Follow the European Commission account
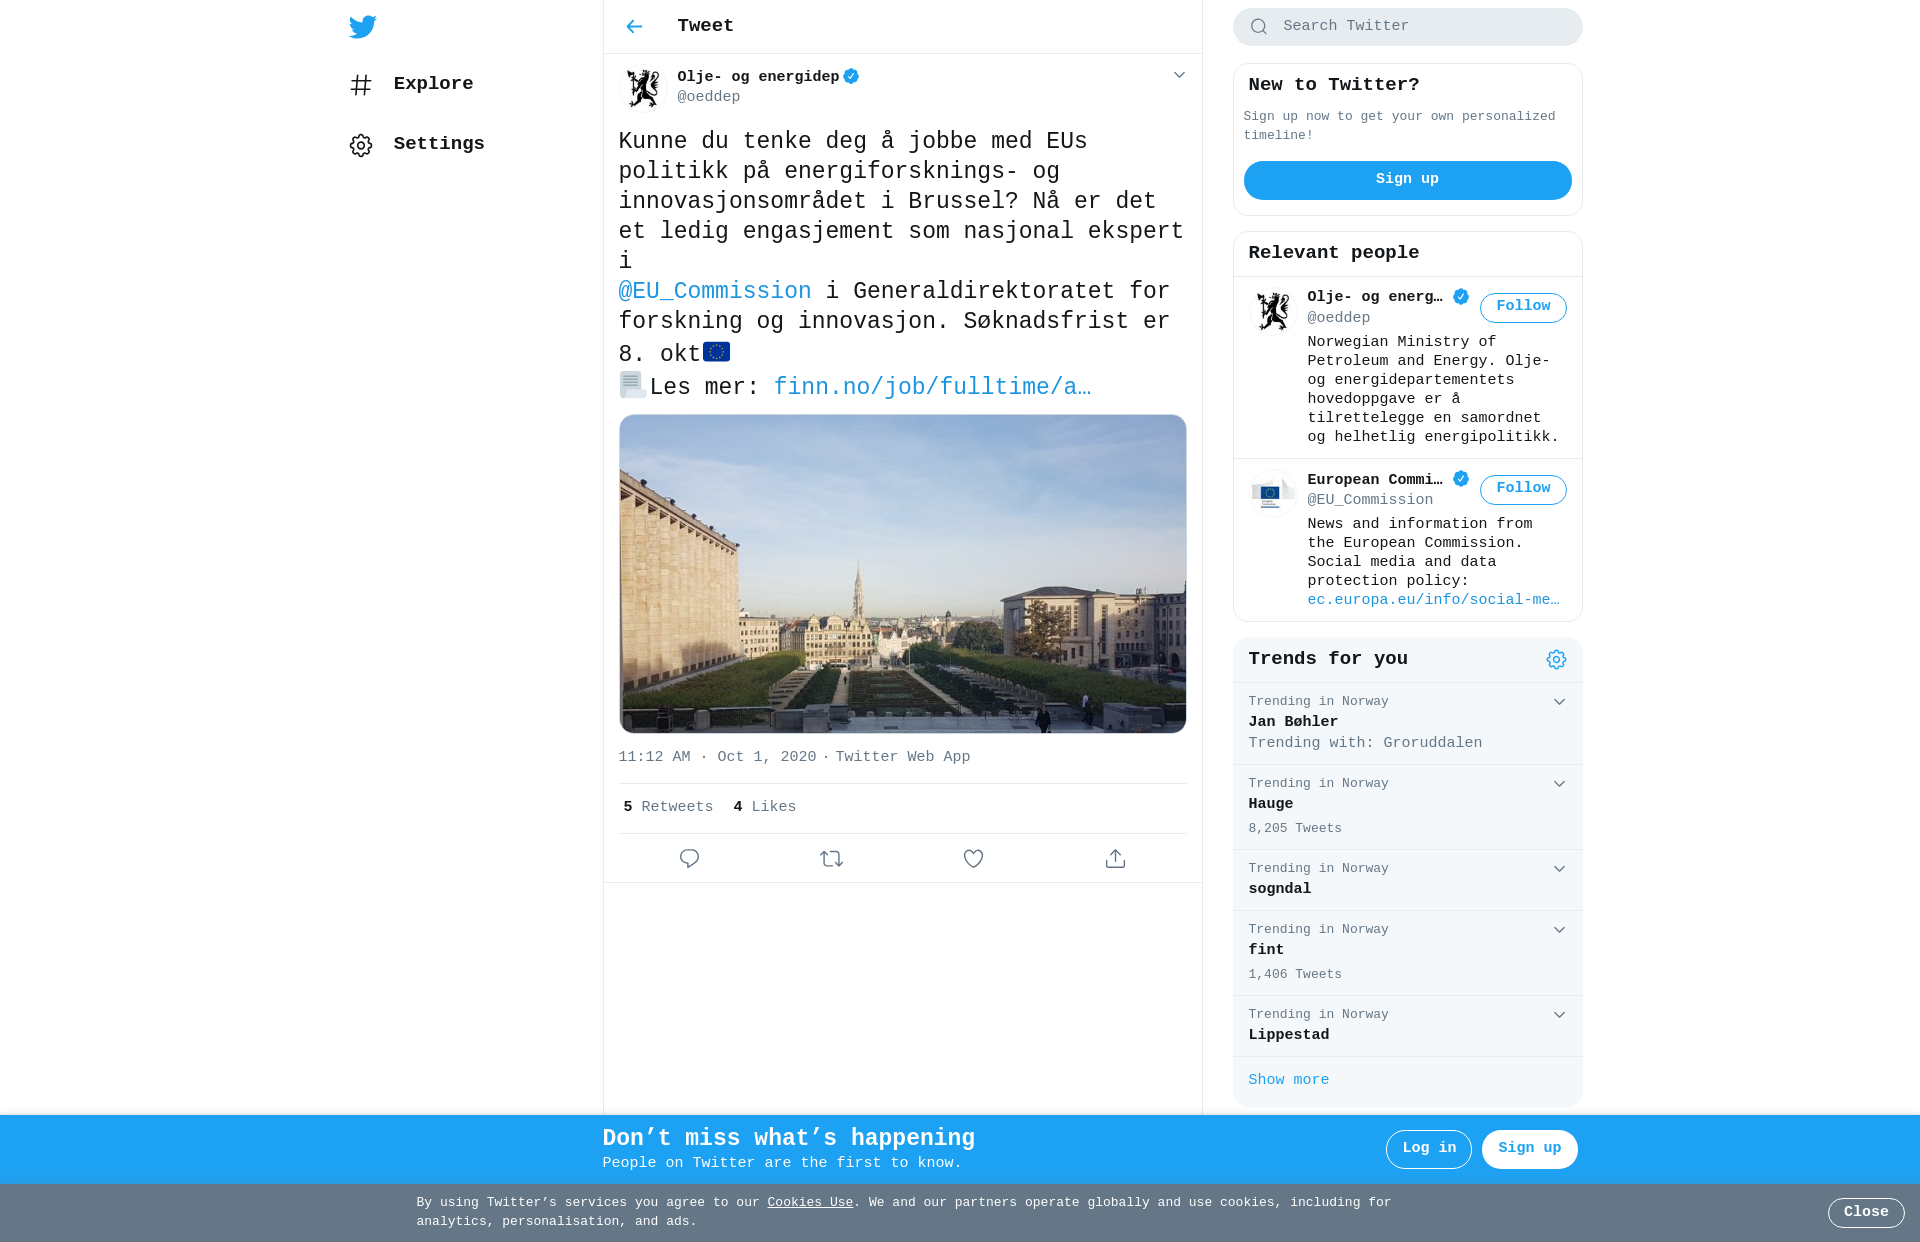The width and height of the screenshot is (1920, 1242). (x=1523, y=489)
